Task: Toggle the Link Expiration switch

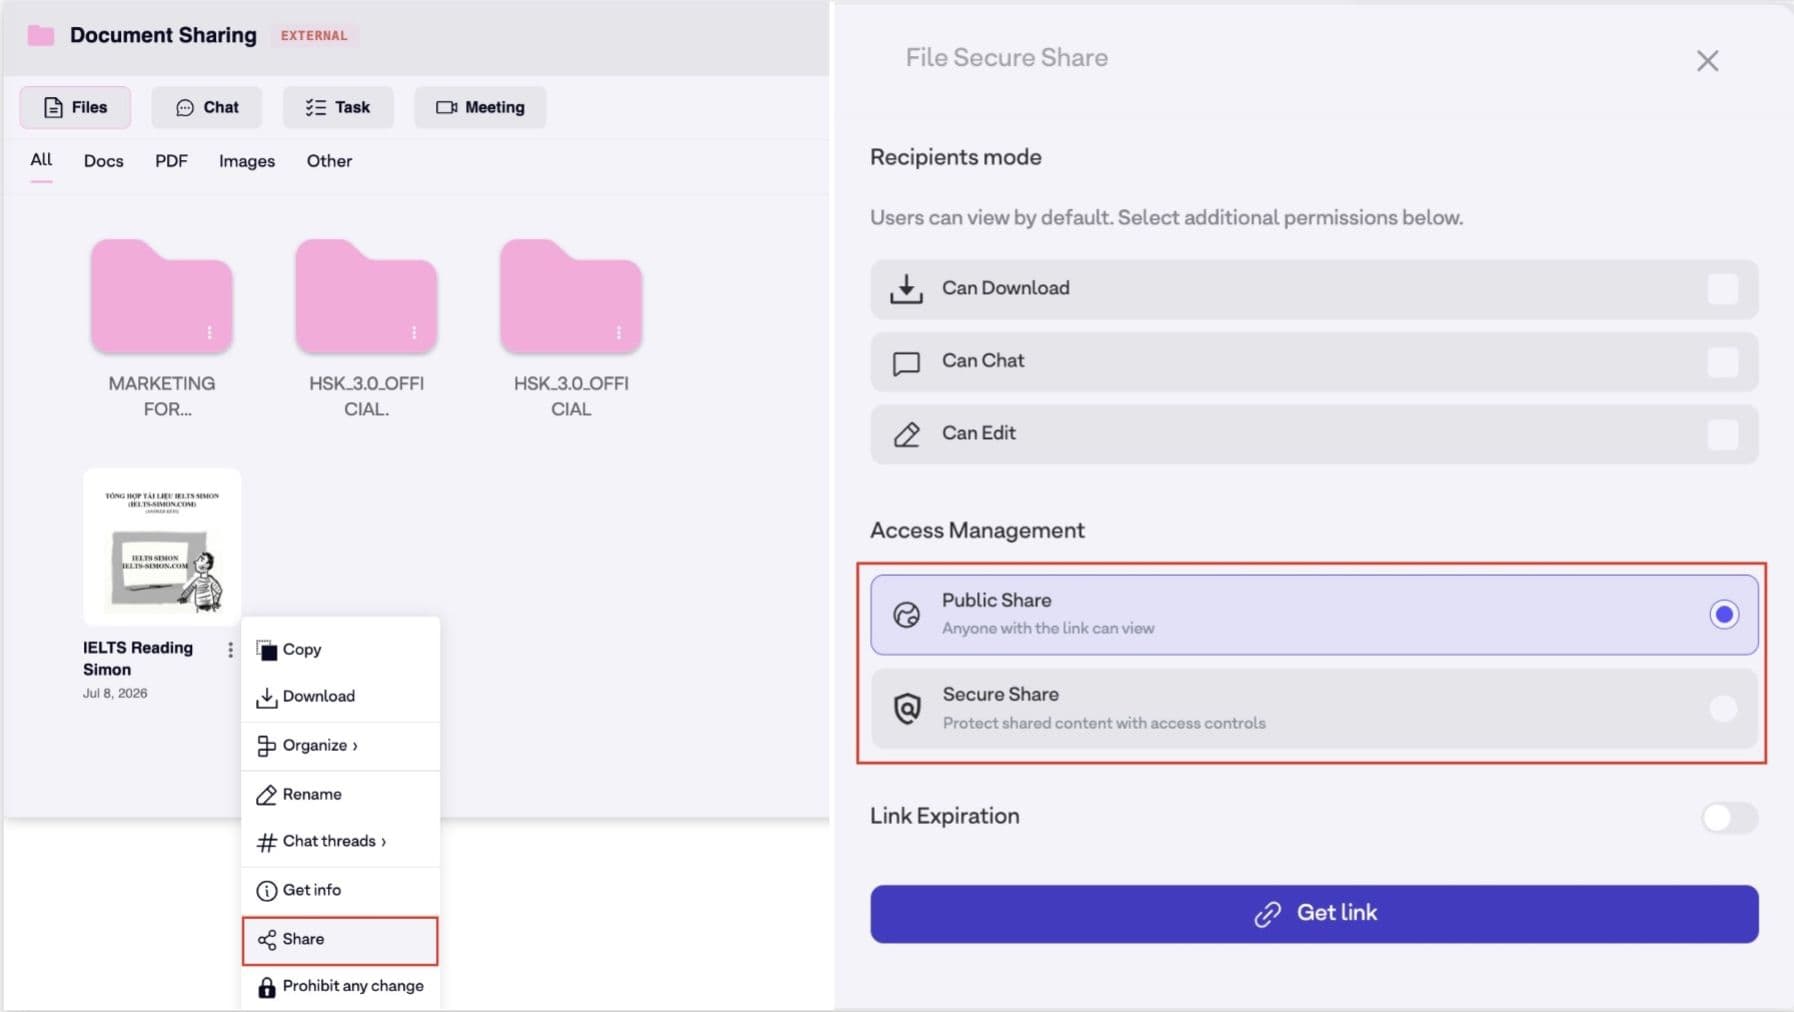Action: point(1729,817)
